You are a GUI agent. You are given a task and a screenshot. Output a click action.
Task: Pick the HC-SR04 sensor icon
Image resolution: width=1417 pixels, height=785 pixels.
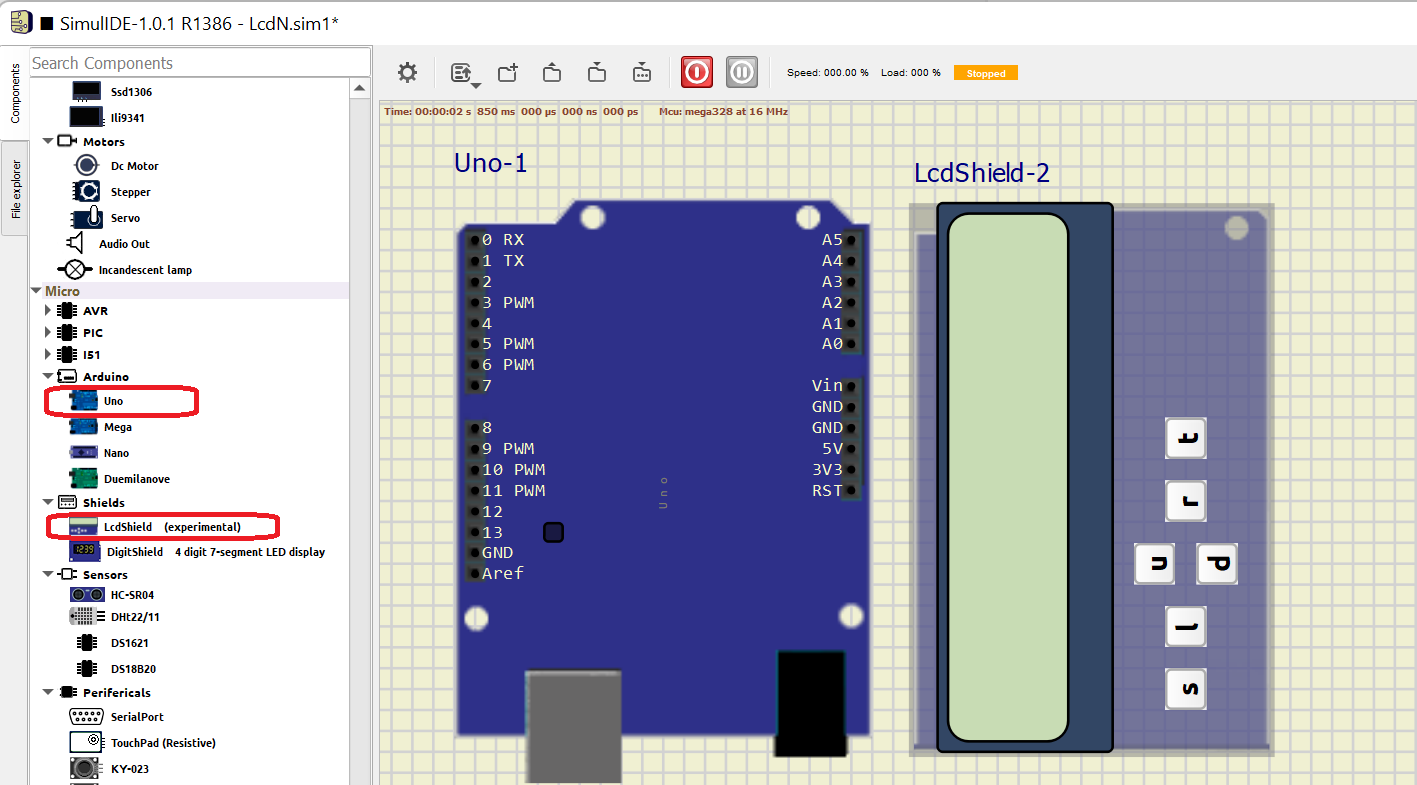(x=87, y=594)
